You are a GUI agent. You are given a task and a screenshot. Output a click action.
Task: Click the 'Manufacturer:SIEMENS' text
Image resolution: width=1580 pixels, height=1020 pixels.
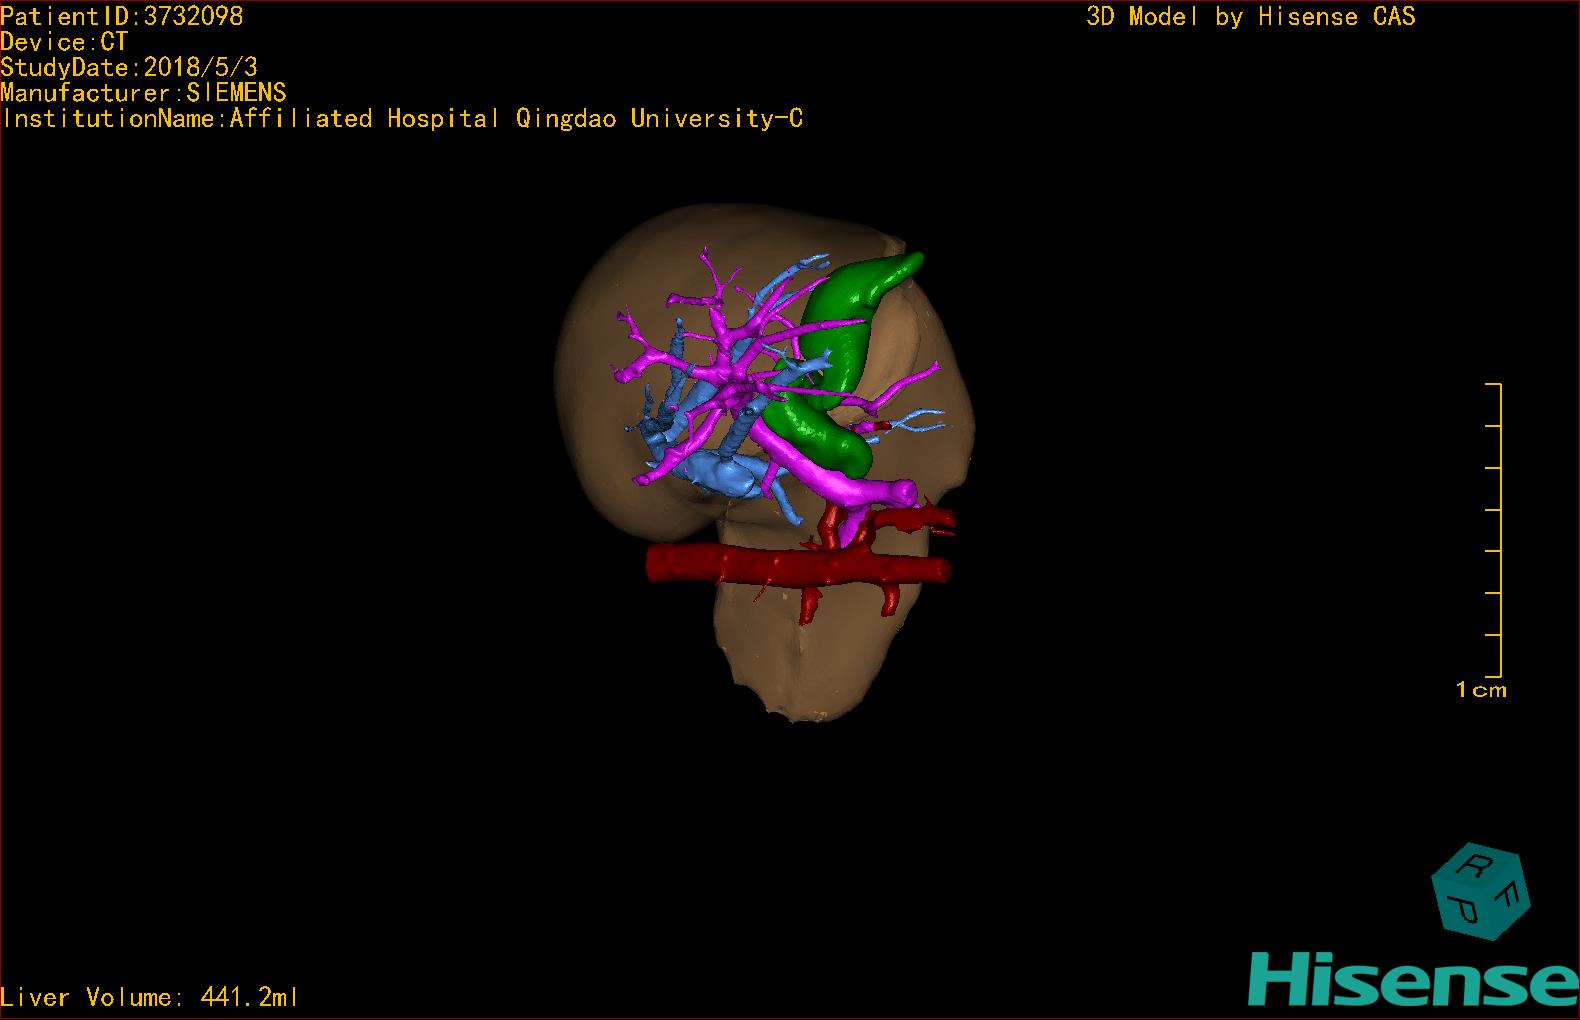143,93
